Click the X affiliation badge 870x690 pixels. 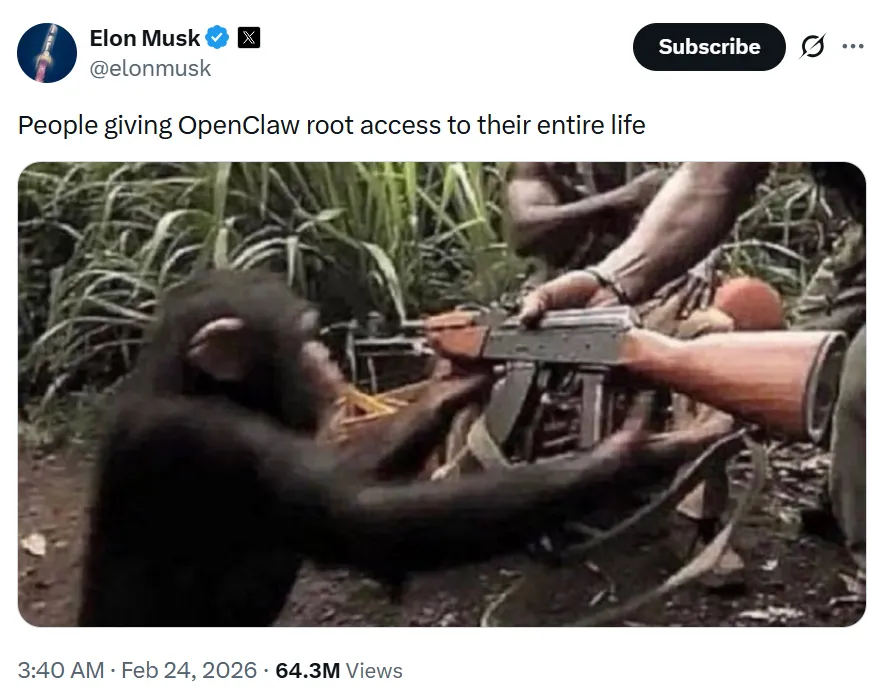pos(249,38)
